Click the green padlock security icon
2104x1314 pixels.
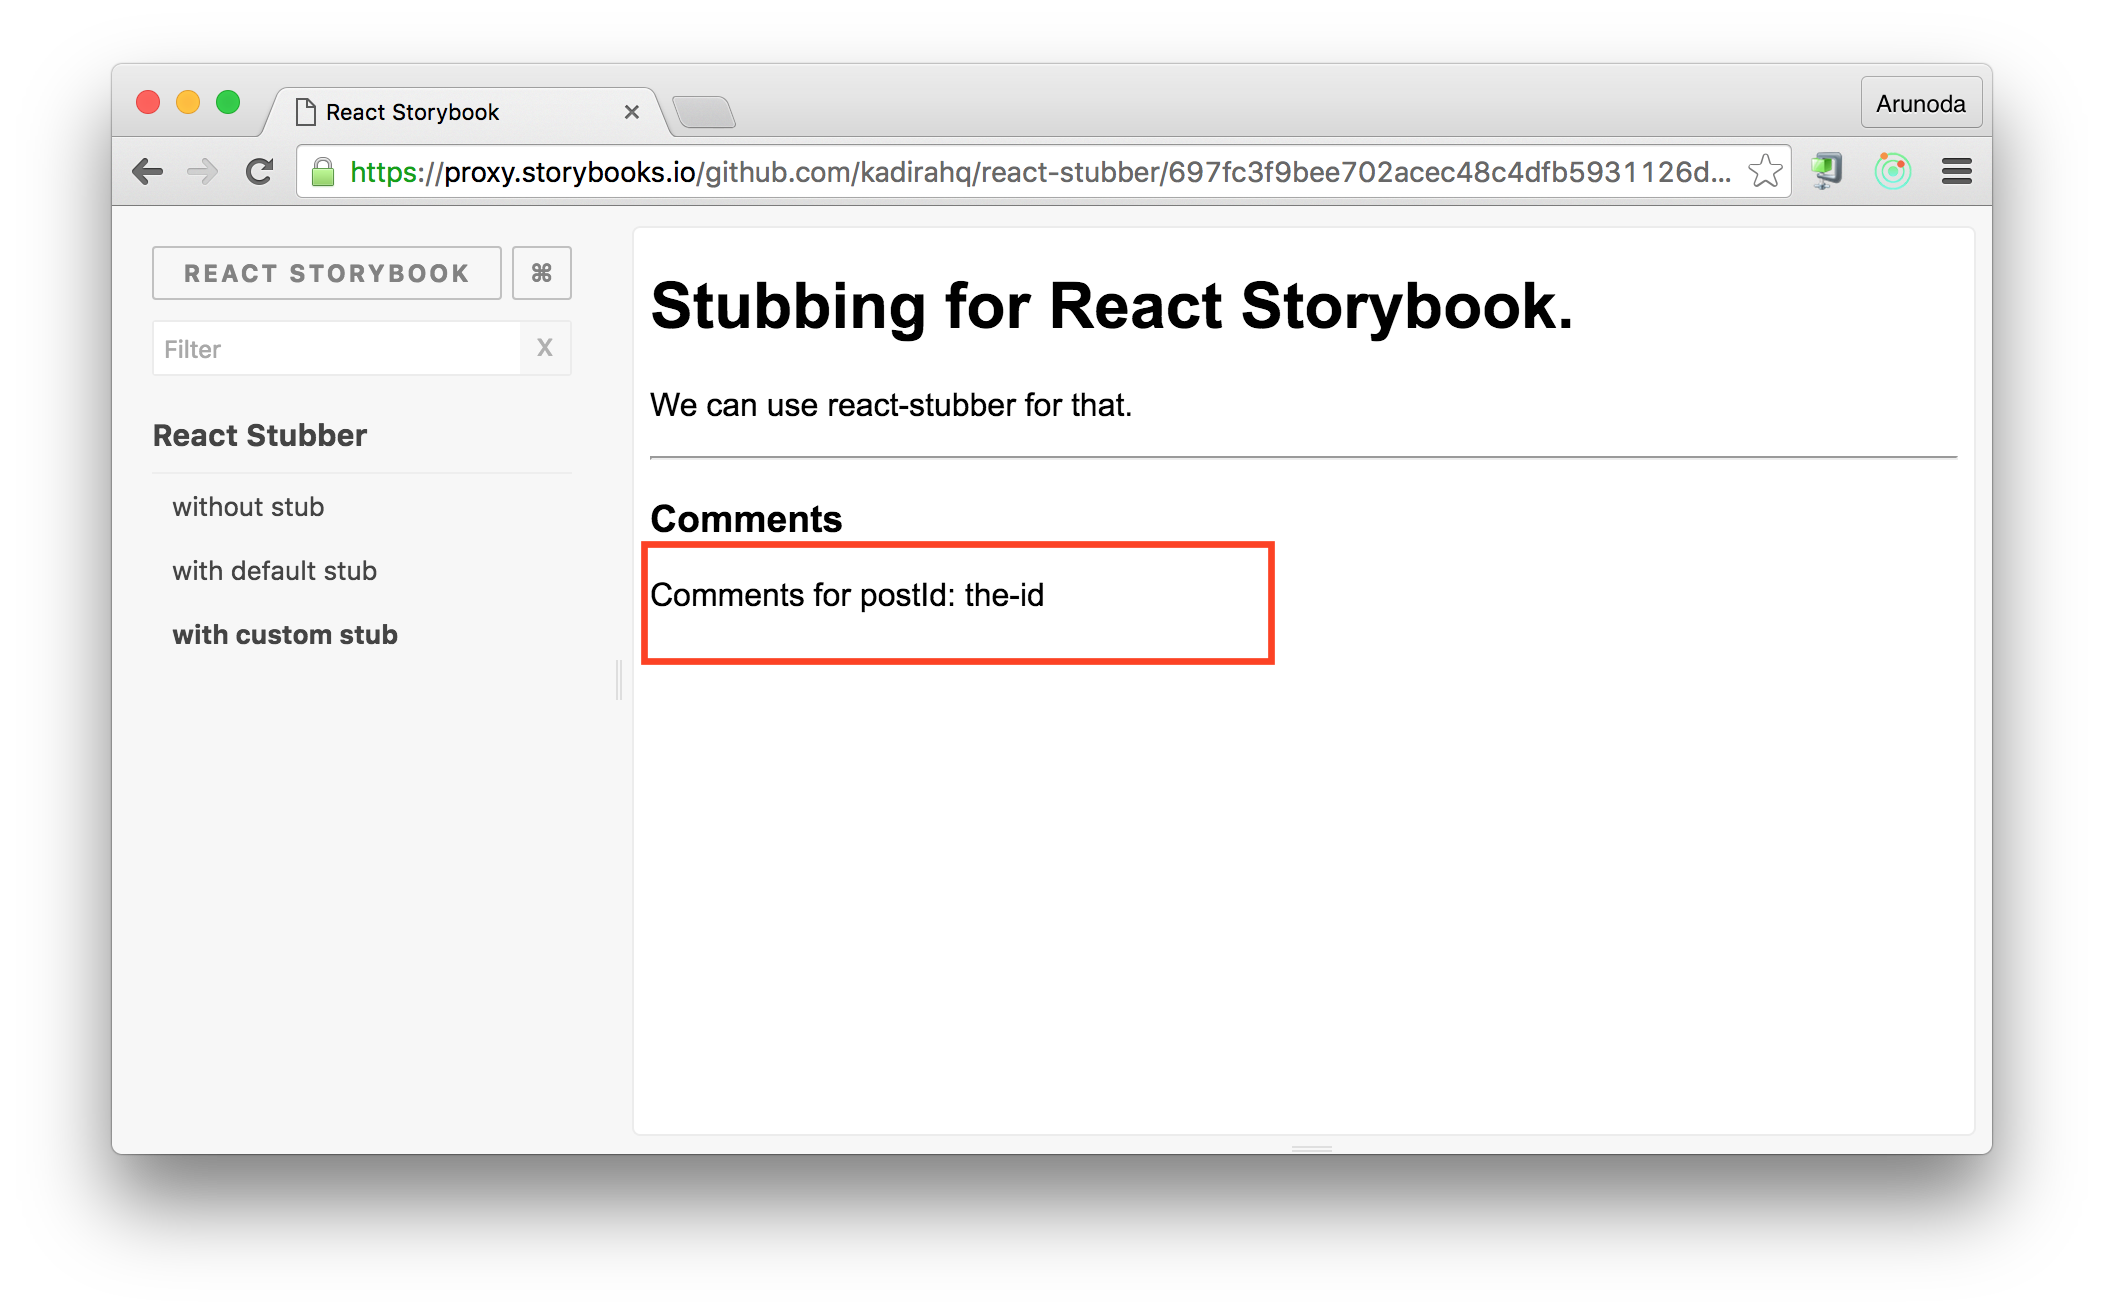pyautogui.click(x=323, y=173)
